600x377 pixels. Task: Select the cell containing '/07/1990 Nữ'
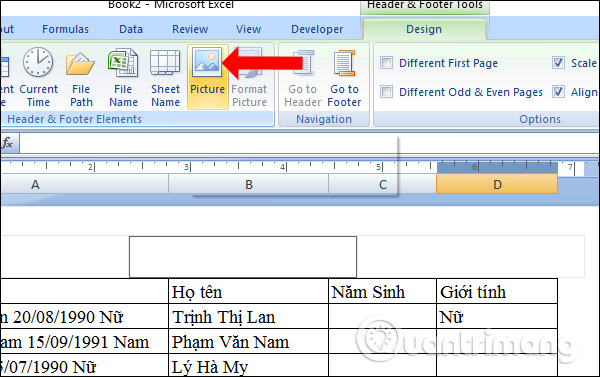(85, 366)
